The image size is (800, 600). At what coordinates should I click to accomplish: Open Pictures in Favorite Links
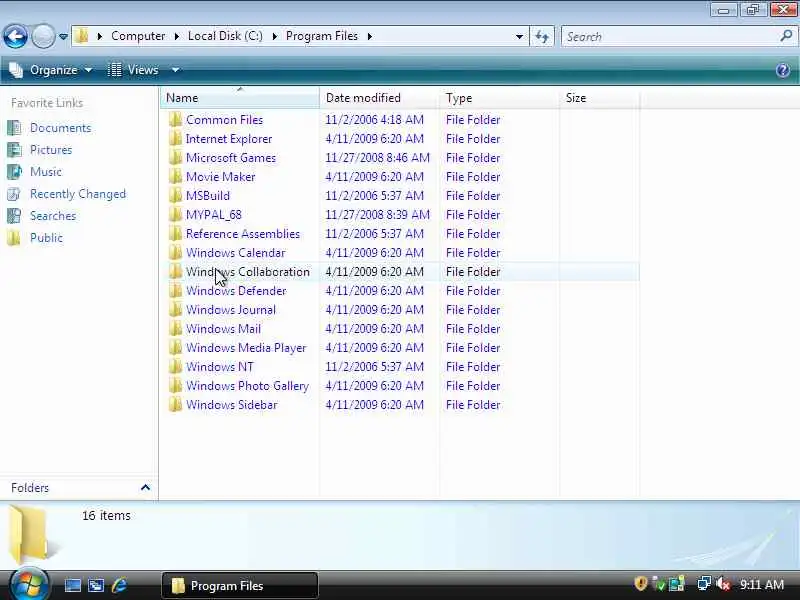[x=51, y=150]
